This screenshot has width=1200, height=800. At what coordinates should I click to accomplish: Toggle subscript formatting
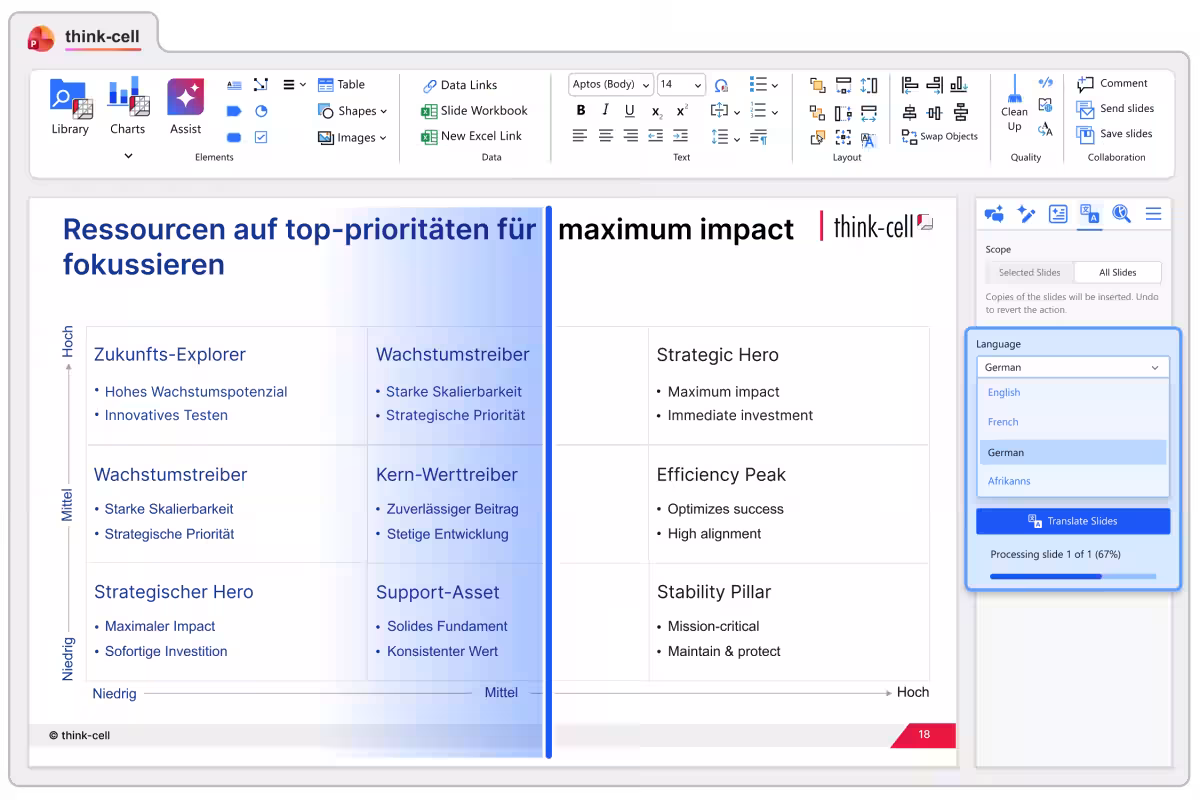pyautogui.click(x=656, y=111)
